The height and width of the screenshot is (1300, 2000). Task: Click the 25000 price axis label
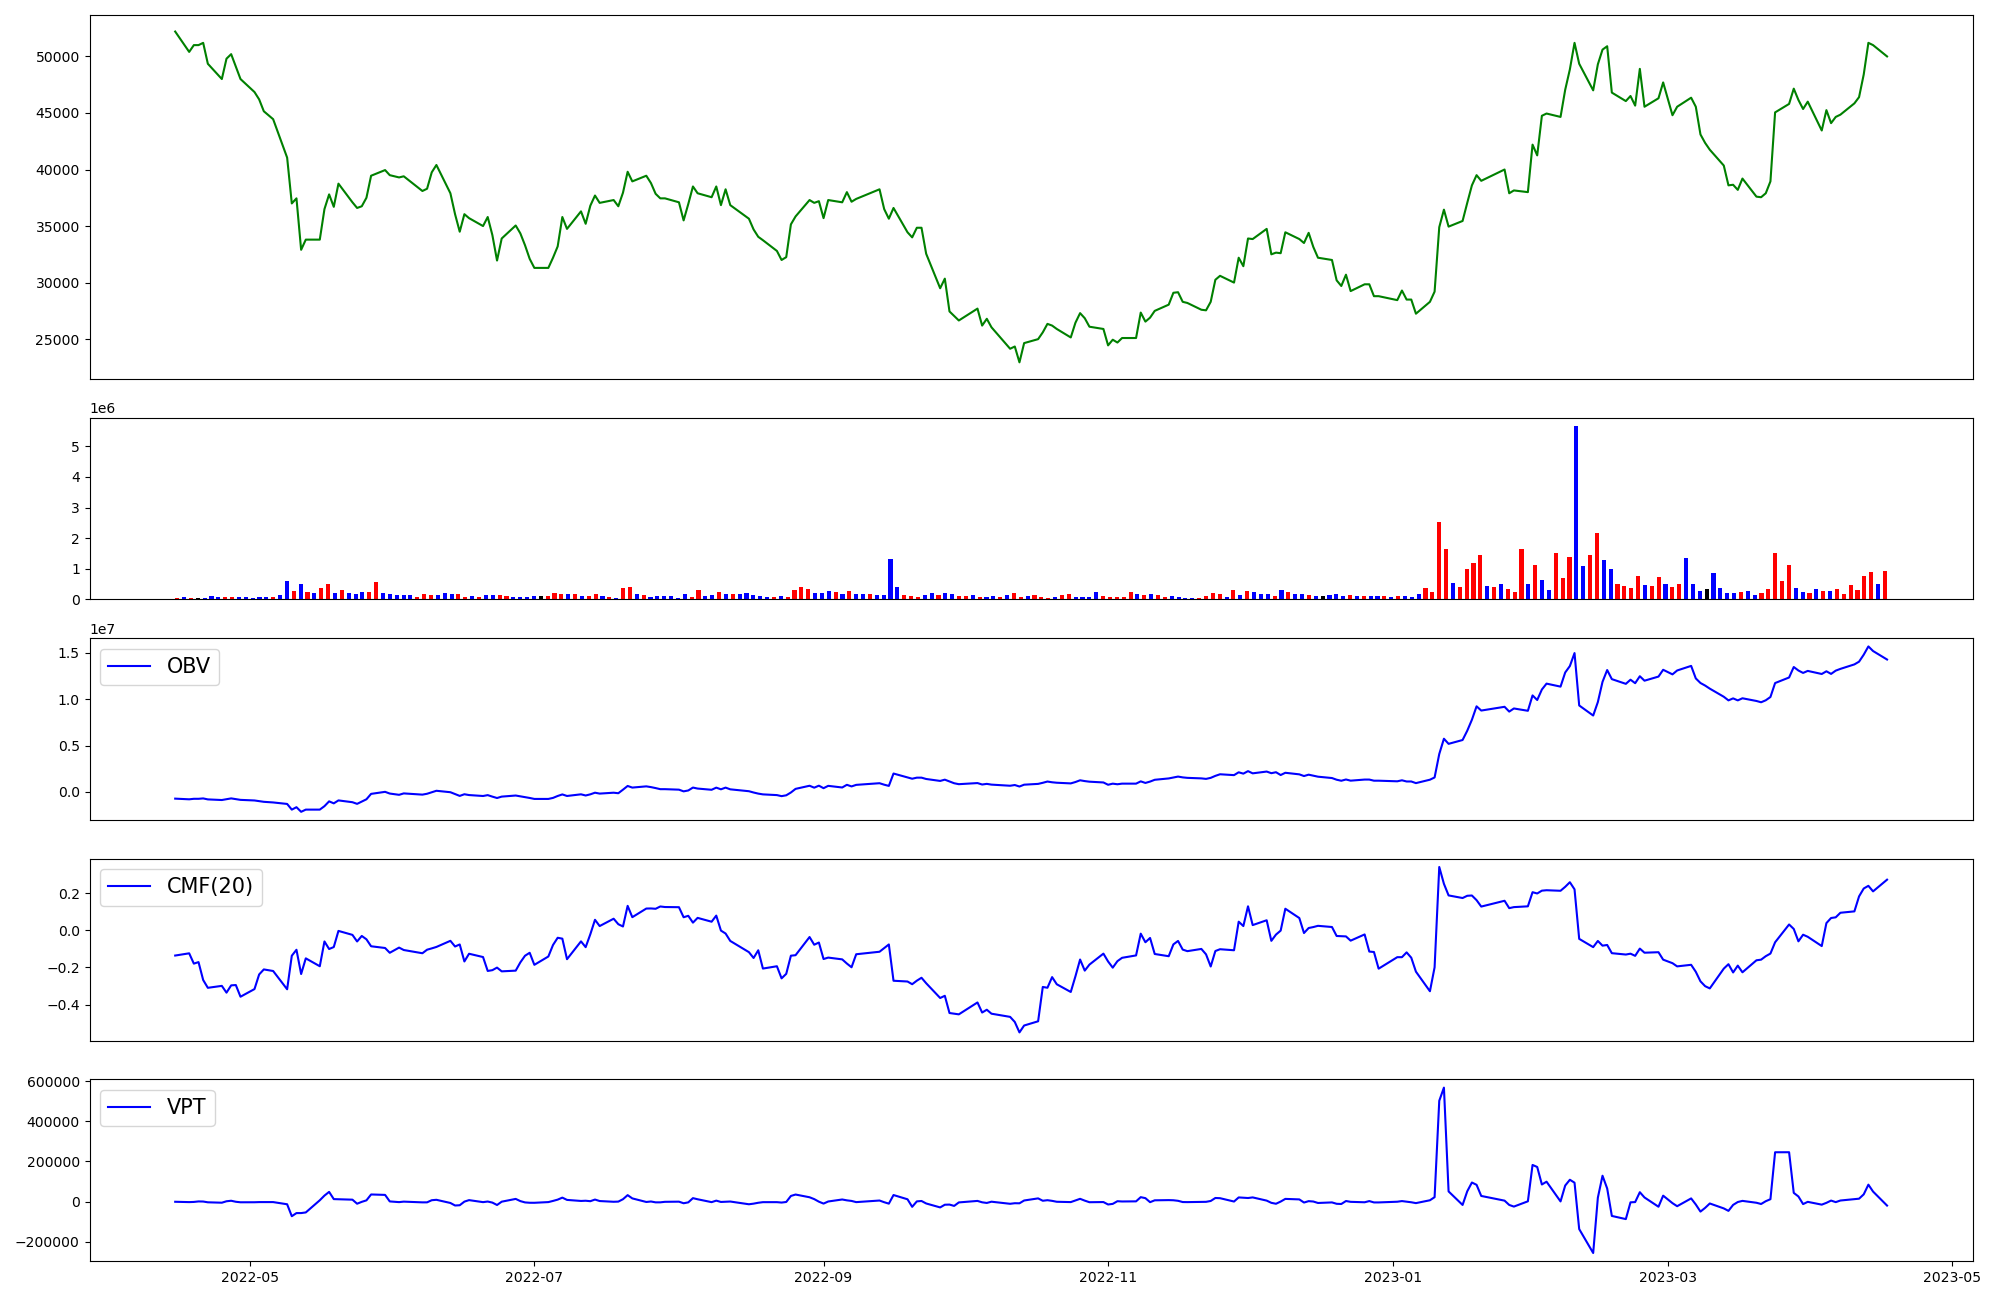(x=57, y=340)
